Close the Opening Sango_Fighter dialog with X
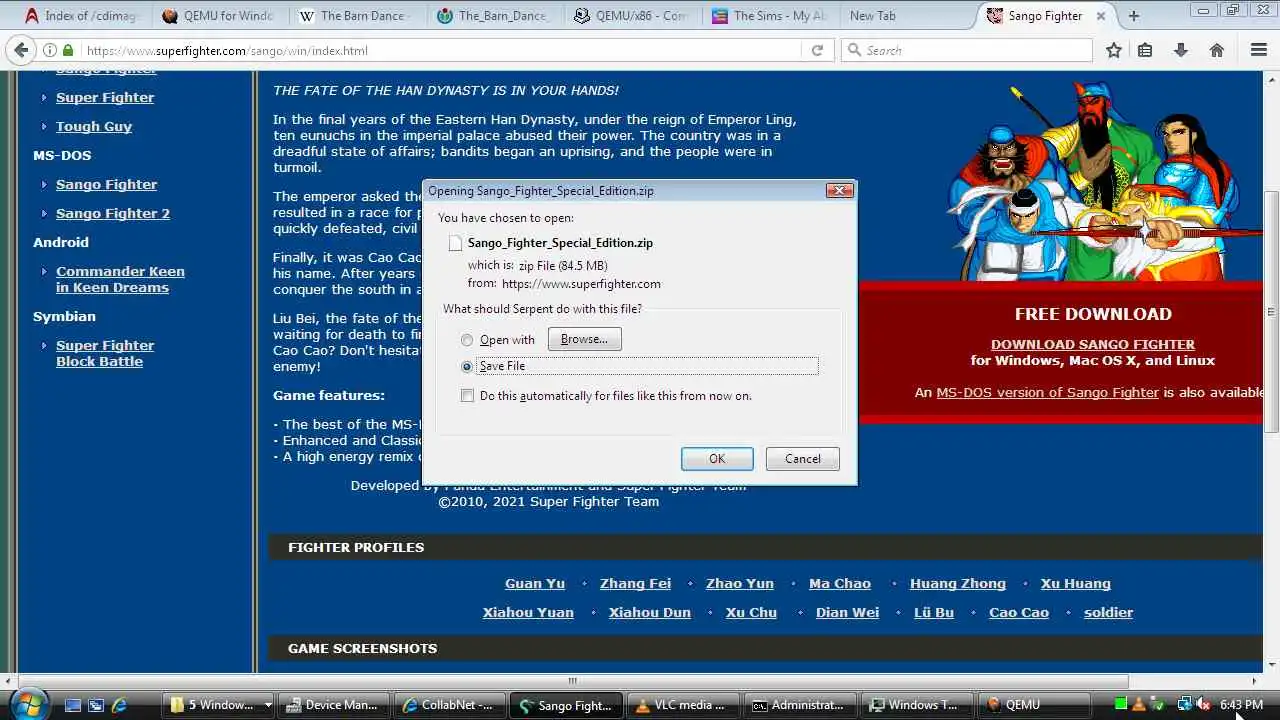Viewport: 1280px width, 720px height. pyautogui.click(x=839, y=190)
